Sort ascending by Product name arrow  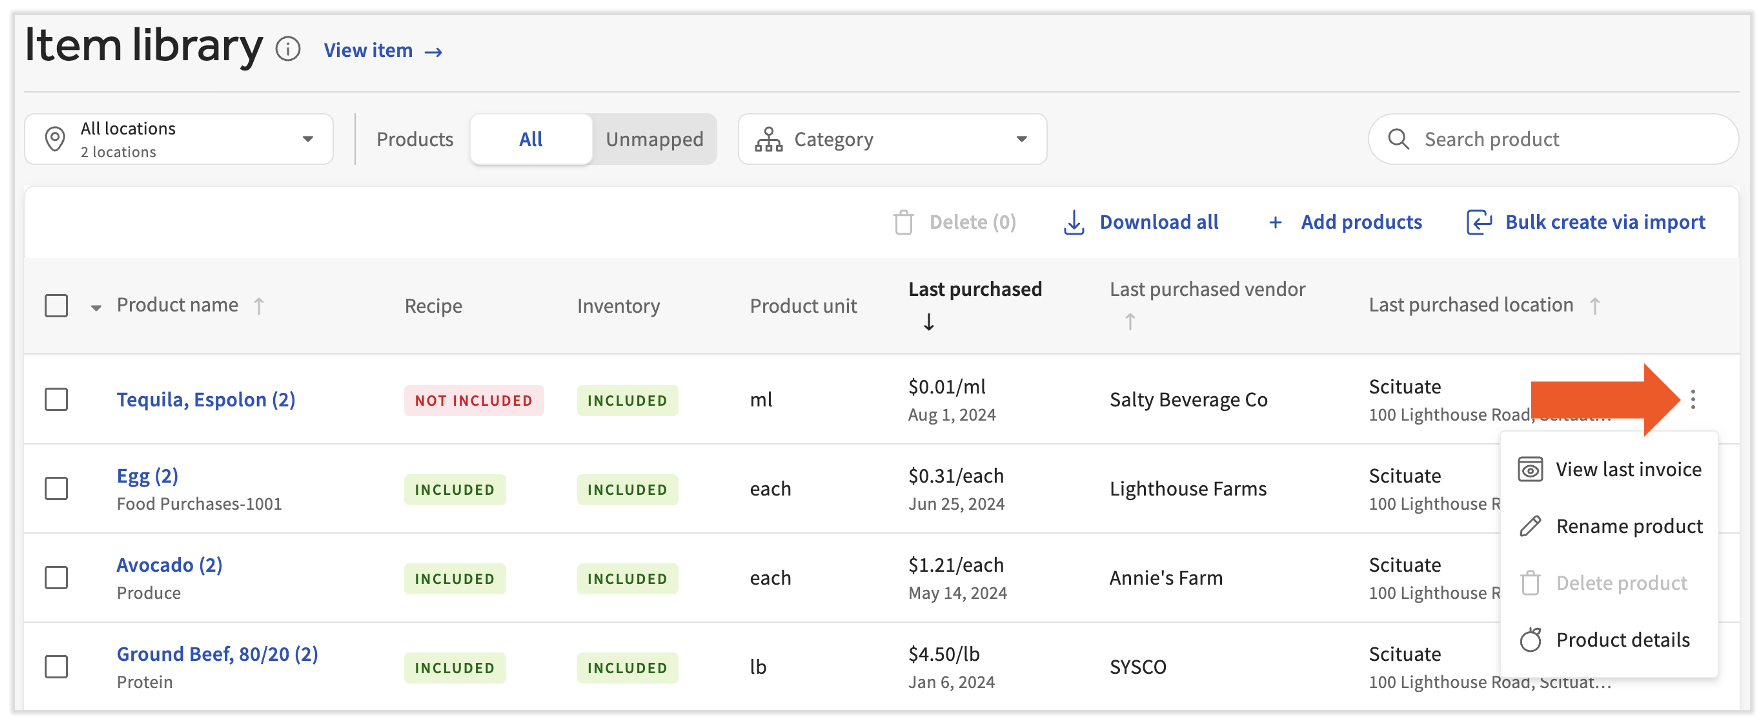[x=259, y=306]
